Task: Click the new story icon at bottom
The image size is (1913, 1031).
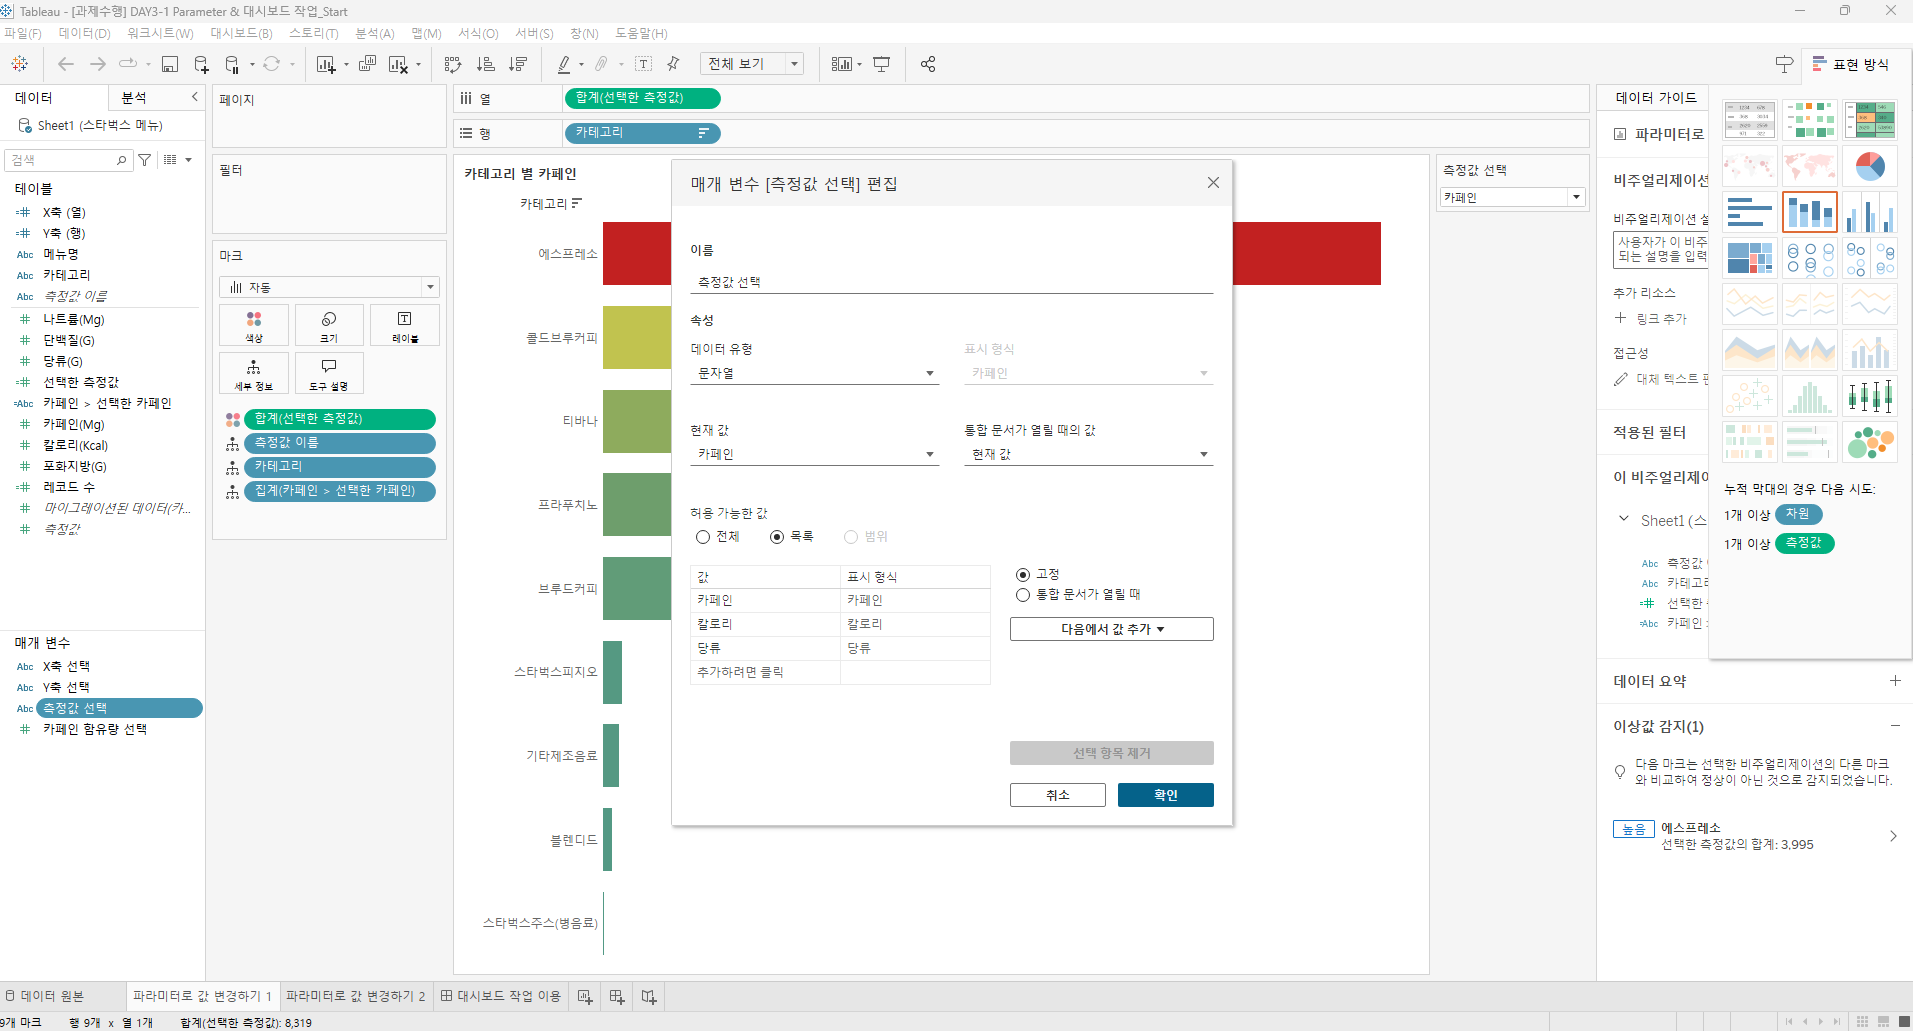Action: point(649,996)
